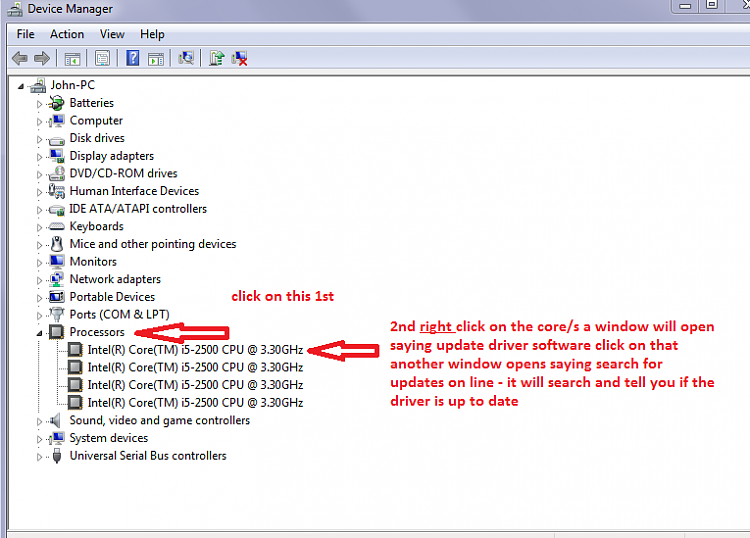Click the Keyboards icon

(56, 227)
